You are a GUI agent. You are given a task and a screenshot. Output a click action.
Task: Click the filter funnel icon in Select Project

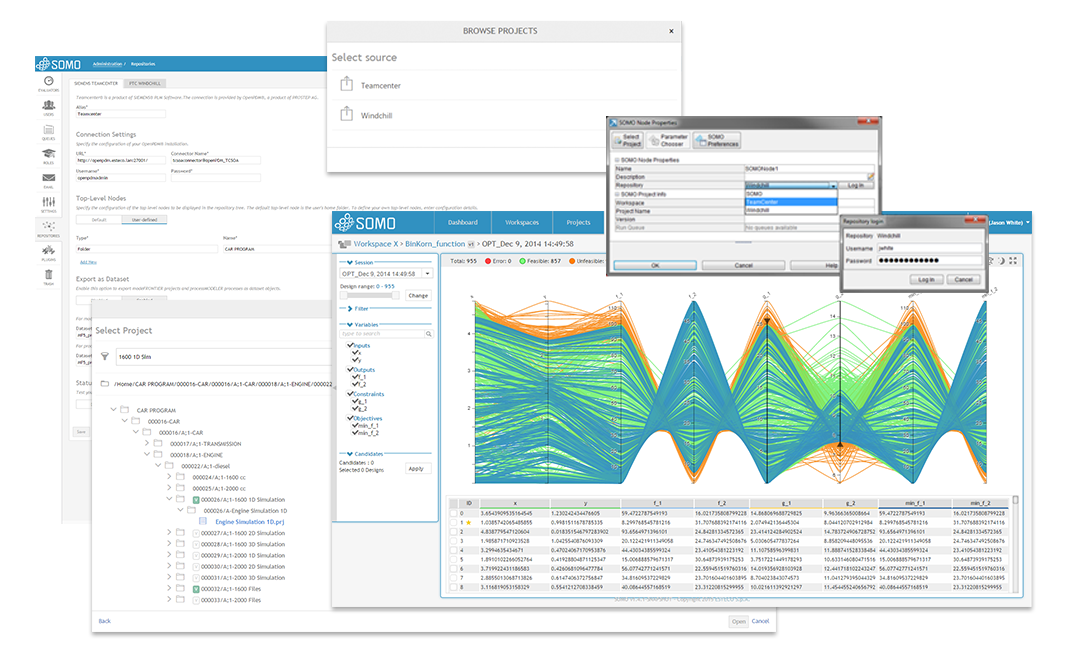pyautogui.click(x=105, y=355)
